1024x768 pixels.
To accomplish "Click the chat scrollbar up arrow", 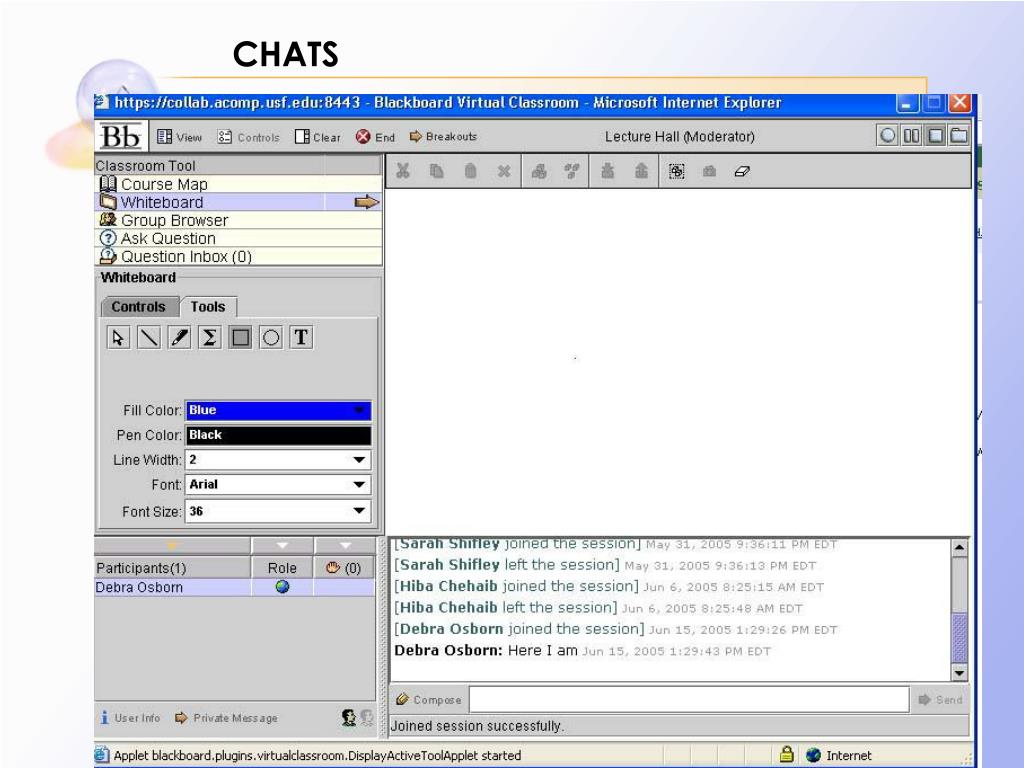I will [959, 547].
